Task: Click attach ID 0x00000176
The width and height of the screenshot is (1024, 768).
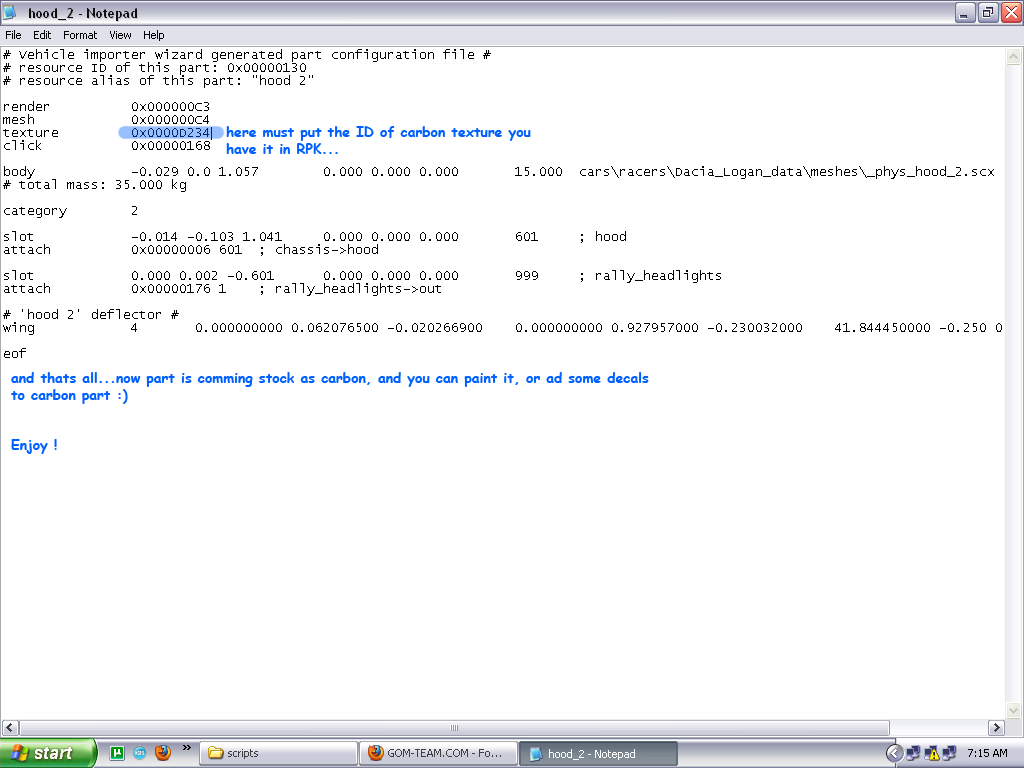Action: click(170, 289)
